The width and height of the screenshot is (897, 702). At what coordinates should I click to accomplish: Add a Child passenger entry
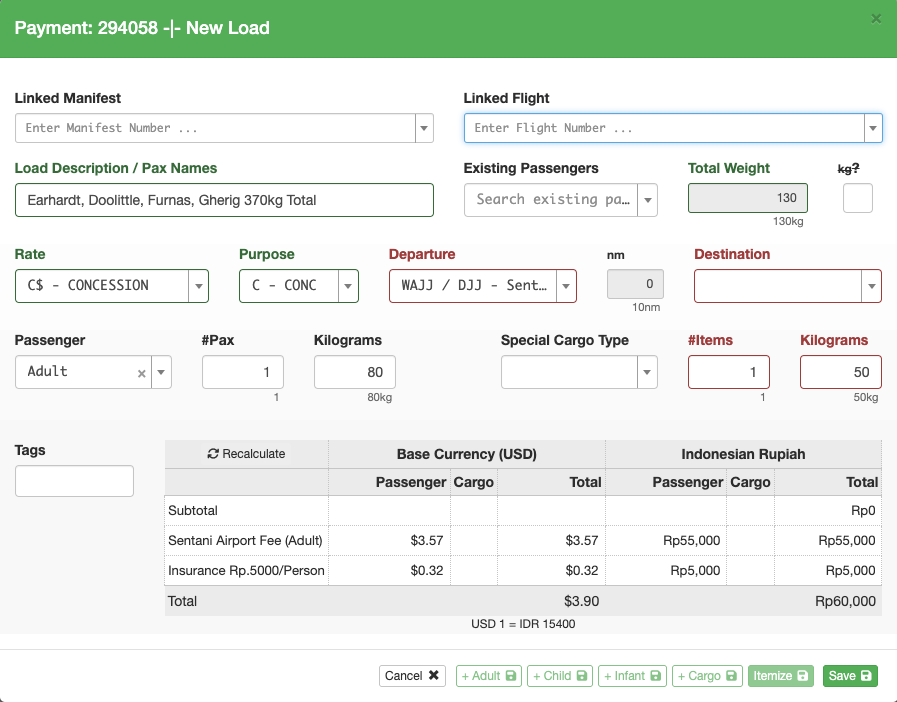(559, 676)
